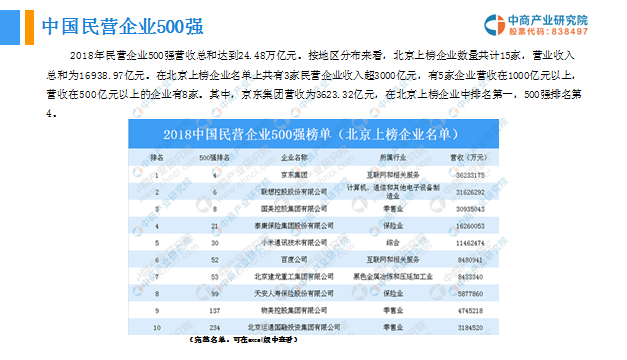
Task: Select the 联想控股股份有限公司 table cell
Action: pos(294,192)
